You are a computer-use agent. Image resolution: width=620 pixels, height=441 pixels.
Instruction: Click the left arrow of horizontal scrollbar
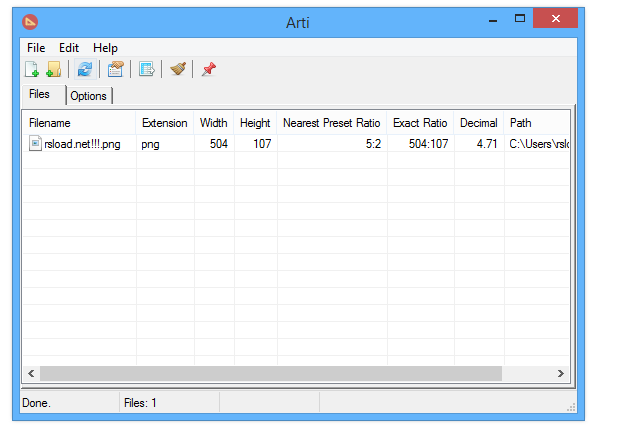click(x=31, y=373)
